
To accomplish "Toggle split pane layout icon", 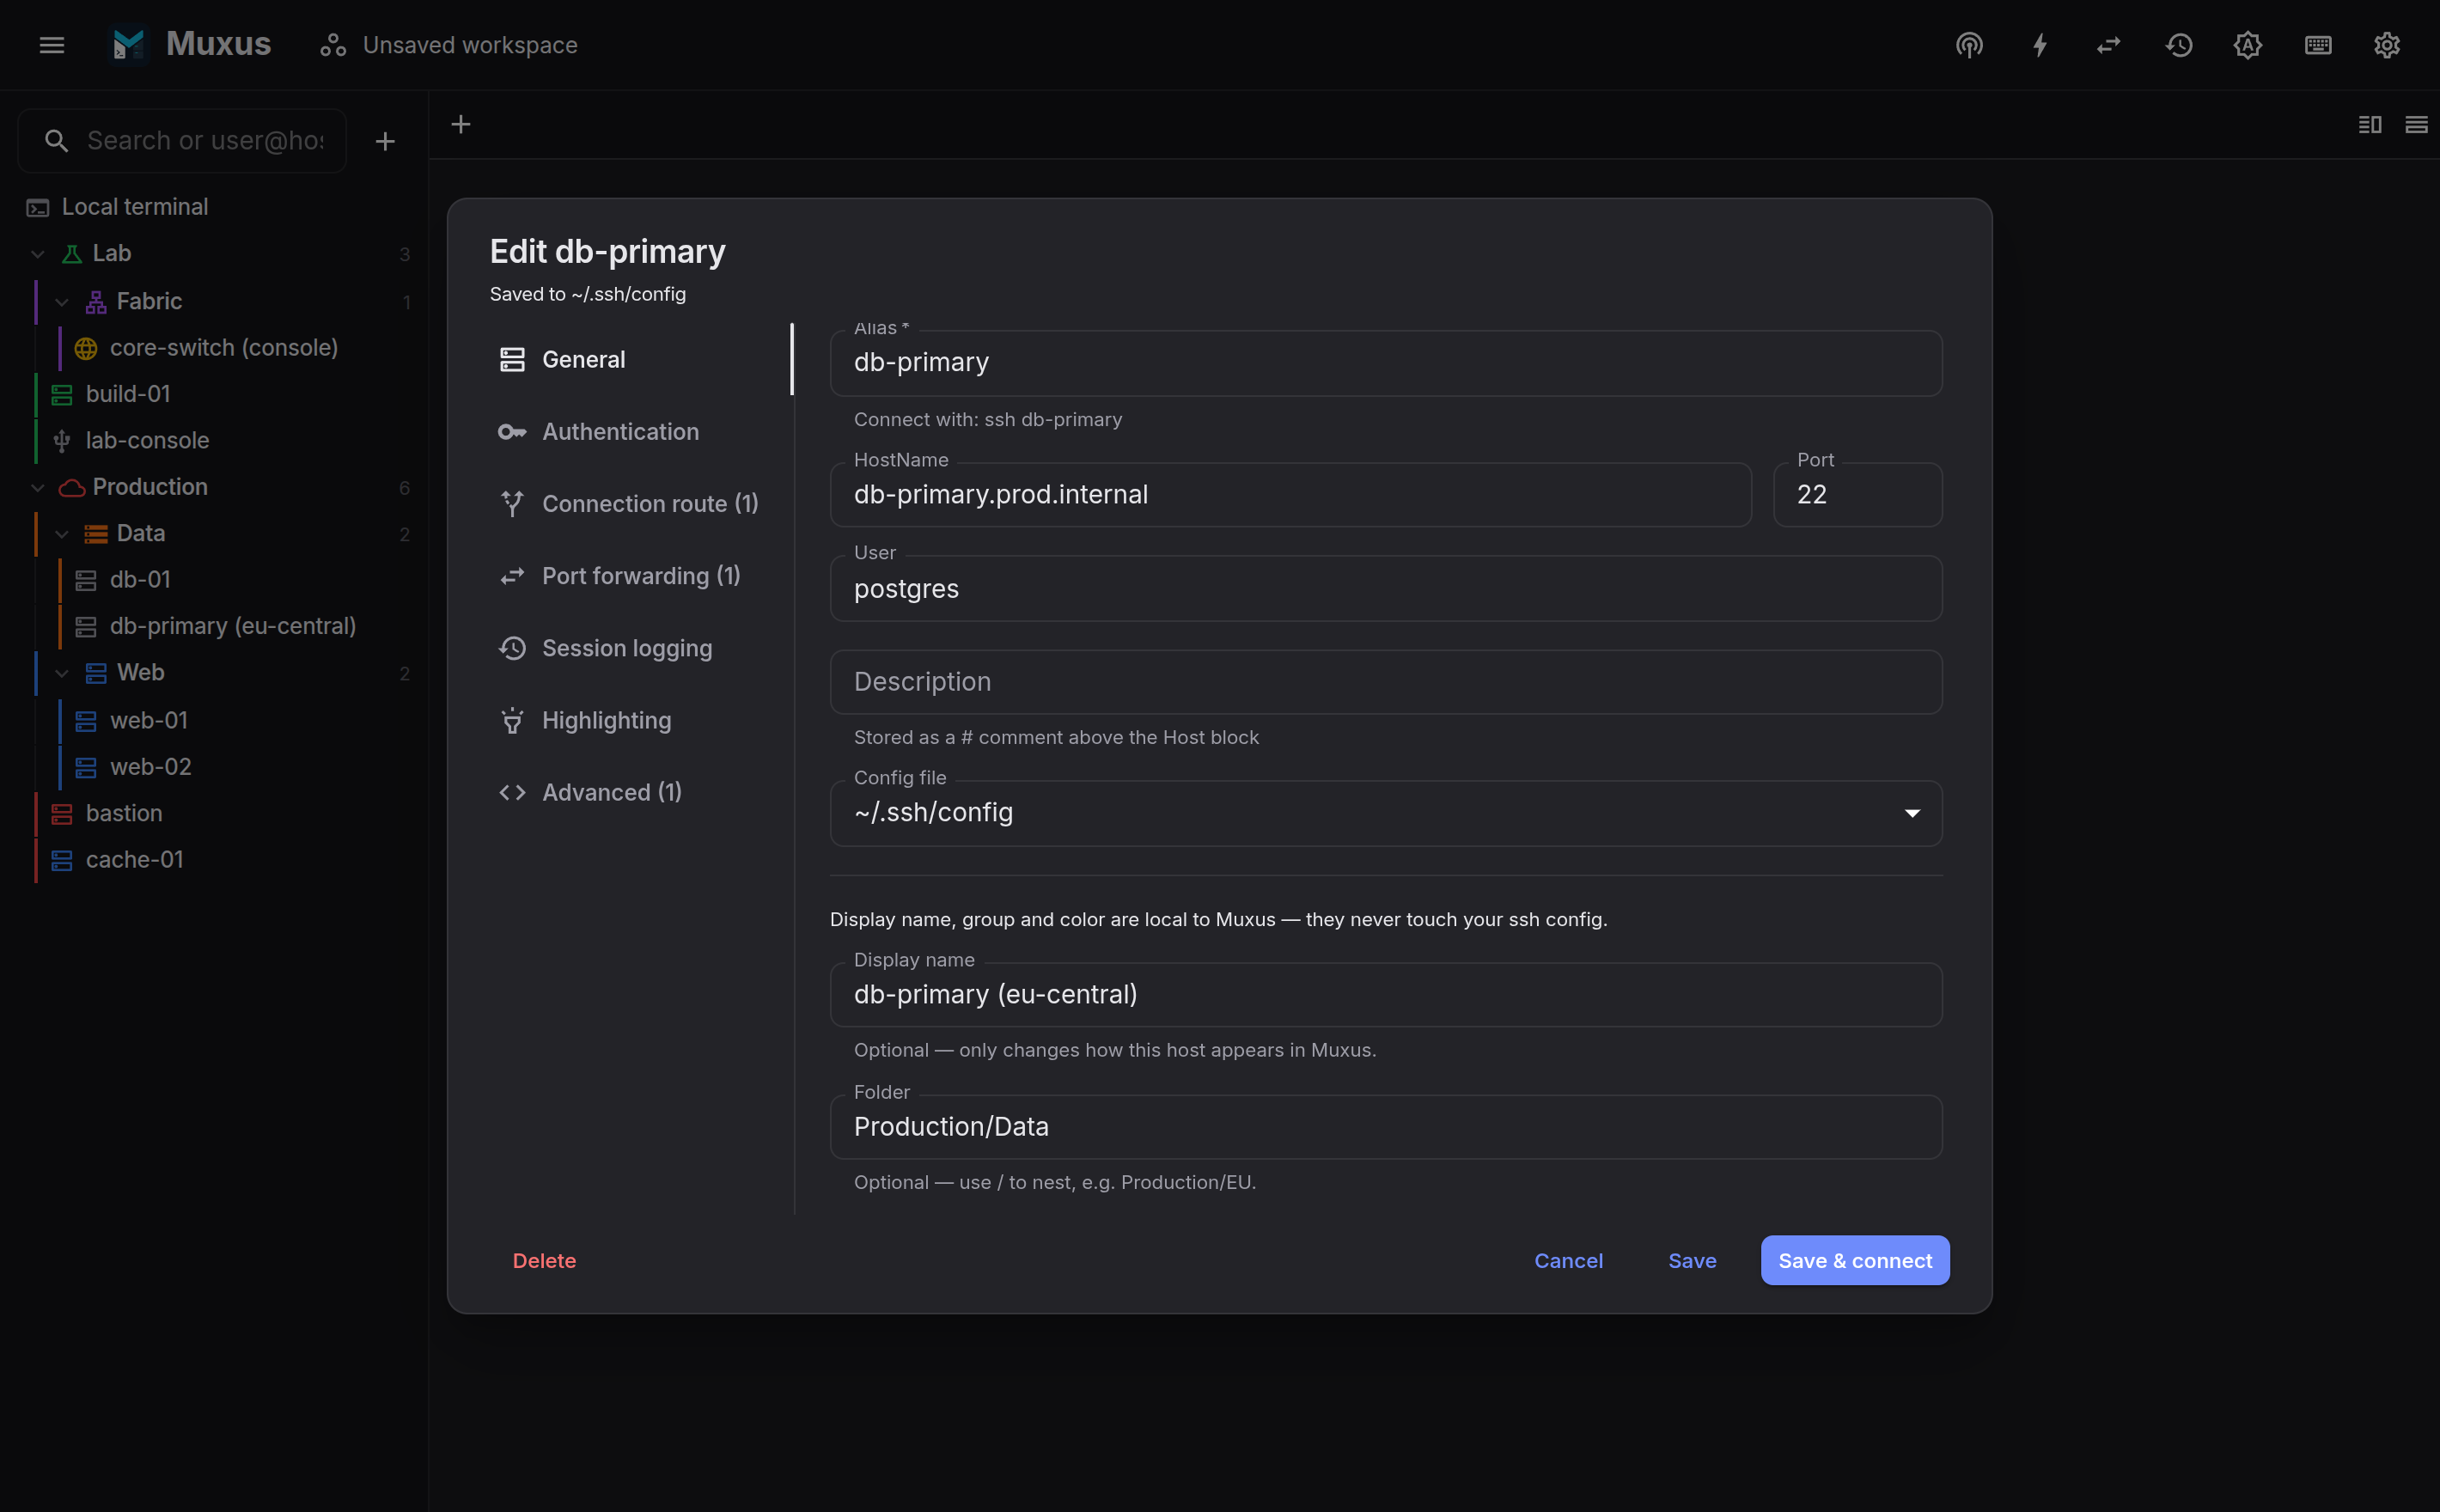I will pos(2370,124).
